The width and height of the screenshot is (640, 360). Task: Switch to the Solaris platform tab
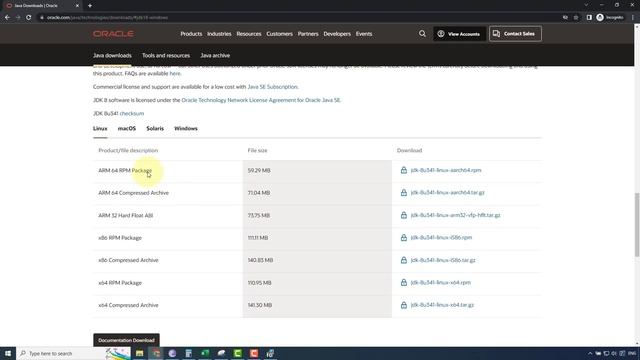click(155, 129)
